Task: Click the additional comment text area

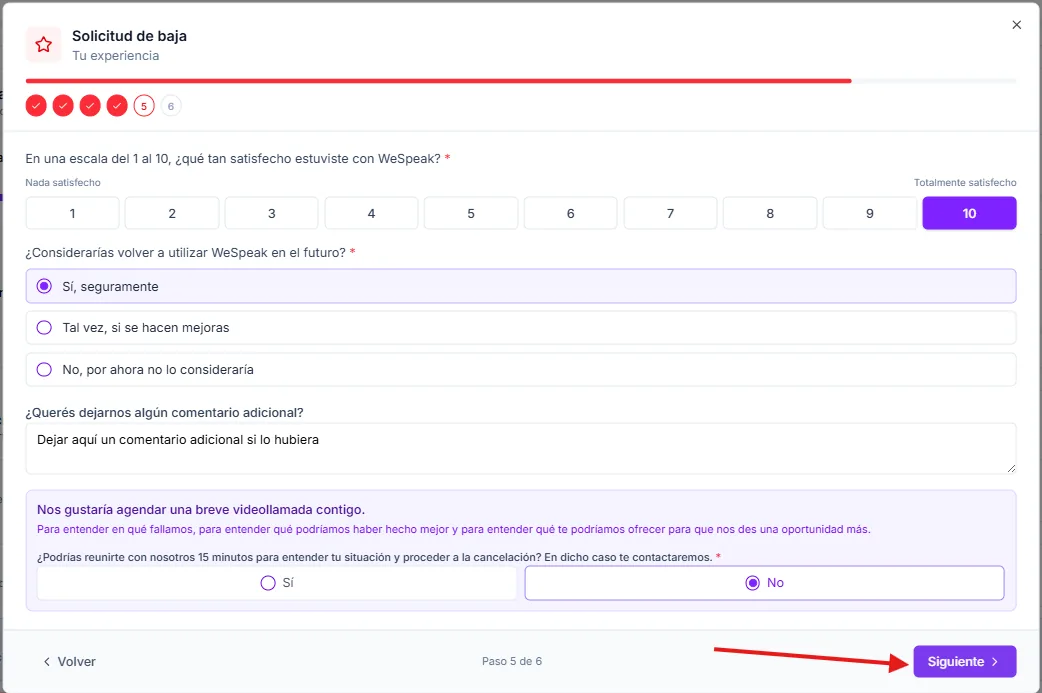Action: pos(521,448)
